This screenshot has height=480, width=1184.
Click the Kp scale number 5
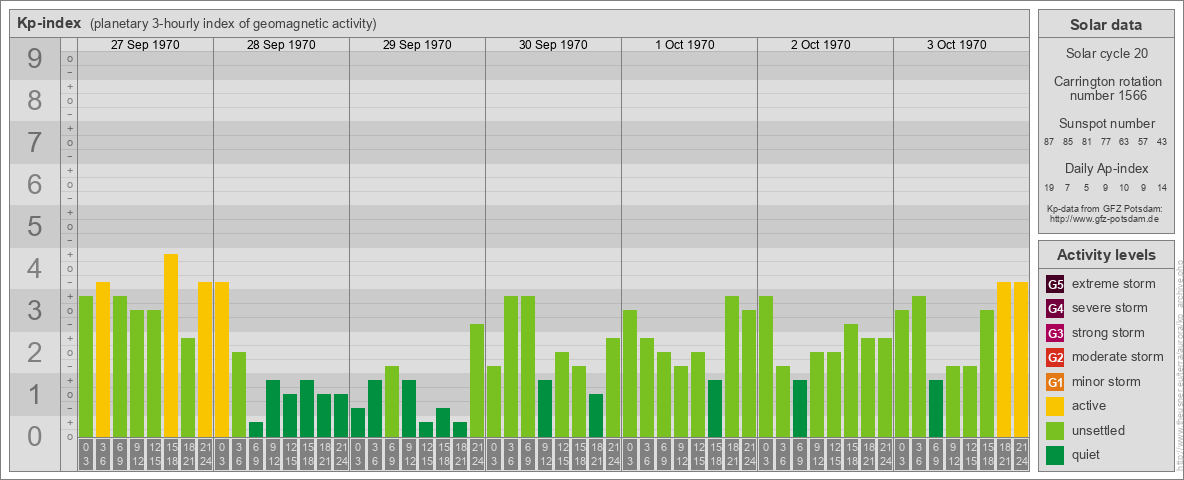[34, 226]
